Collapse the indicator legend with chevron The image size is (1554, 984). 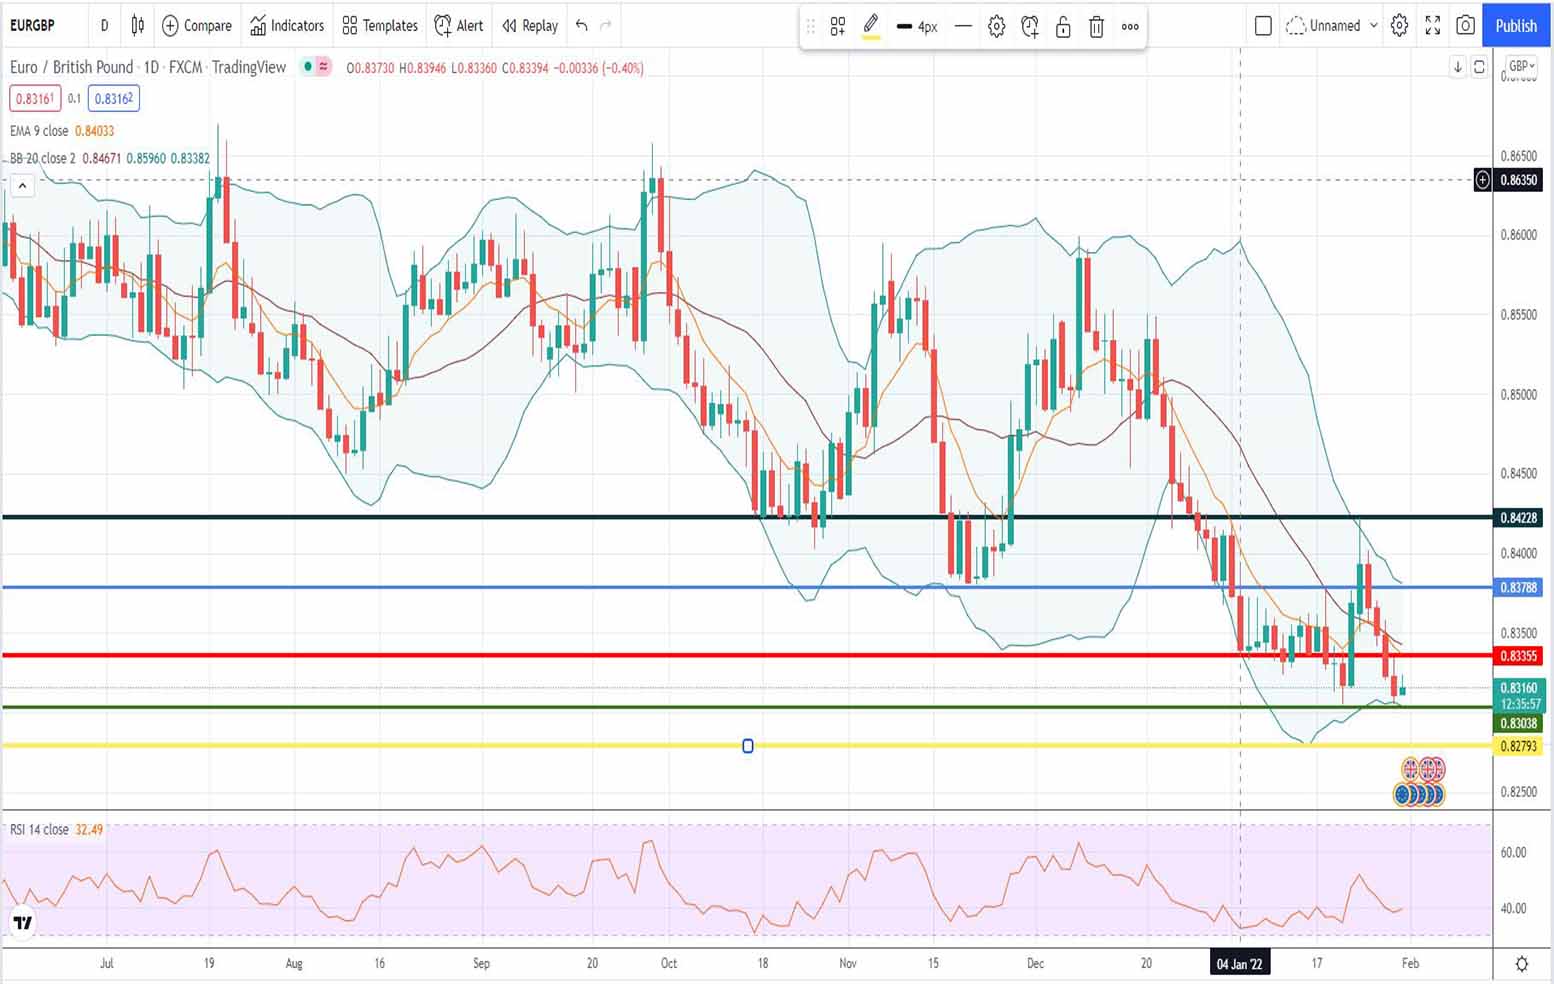pyautogui.click(x=22, y=185)
